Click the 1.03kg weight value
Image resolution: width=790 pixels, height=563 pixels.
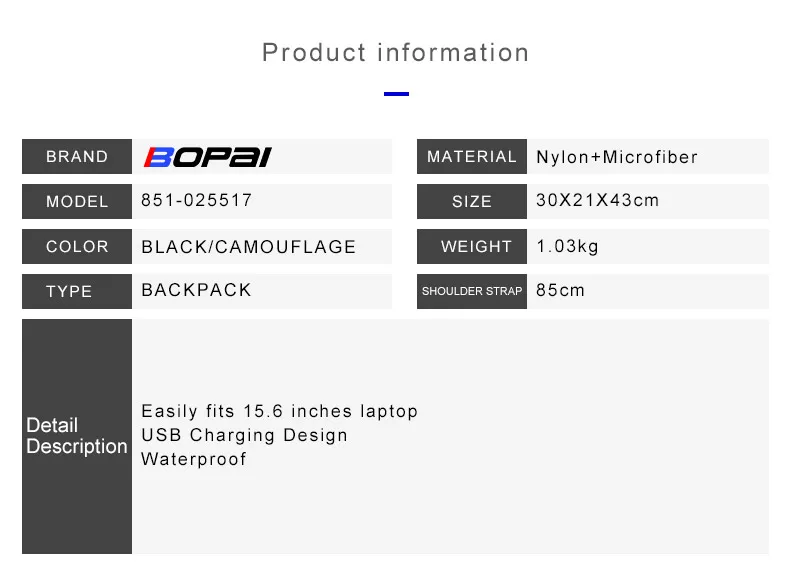[x=567, y=246]
